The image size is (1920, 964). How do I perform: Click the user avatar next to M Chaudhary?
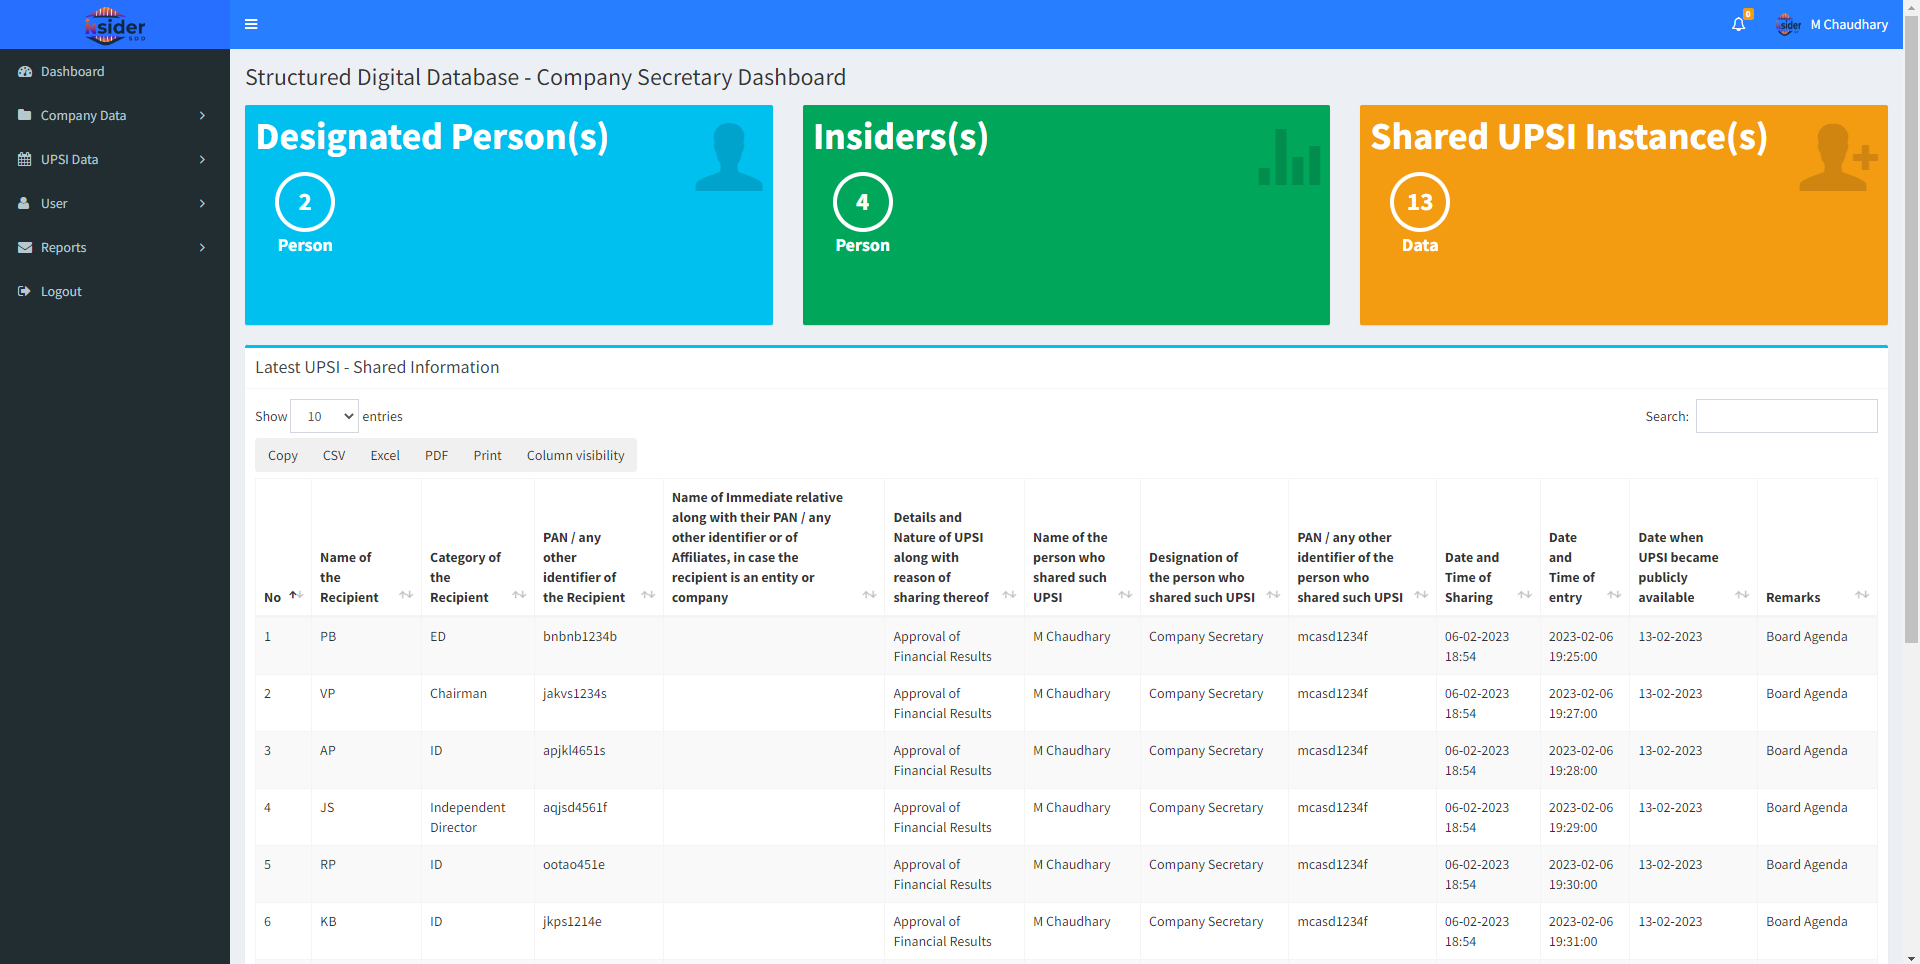point(1788,24)
